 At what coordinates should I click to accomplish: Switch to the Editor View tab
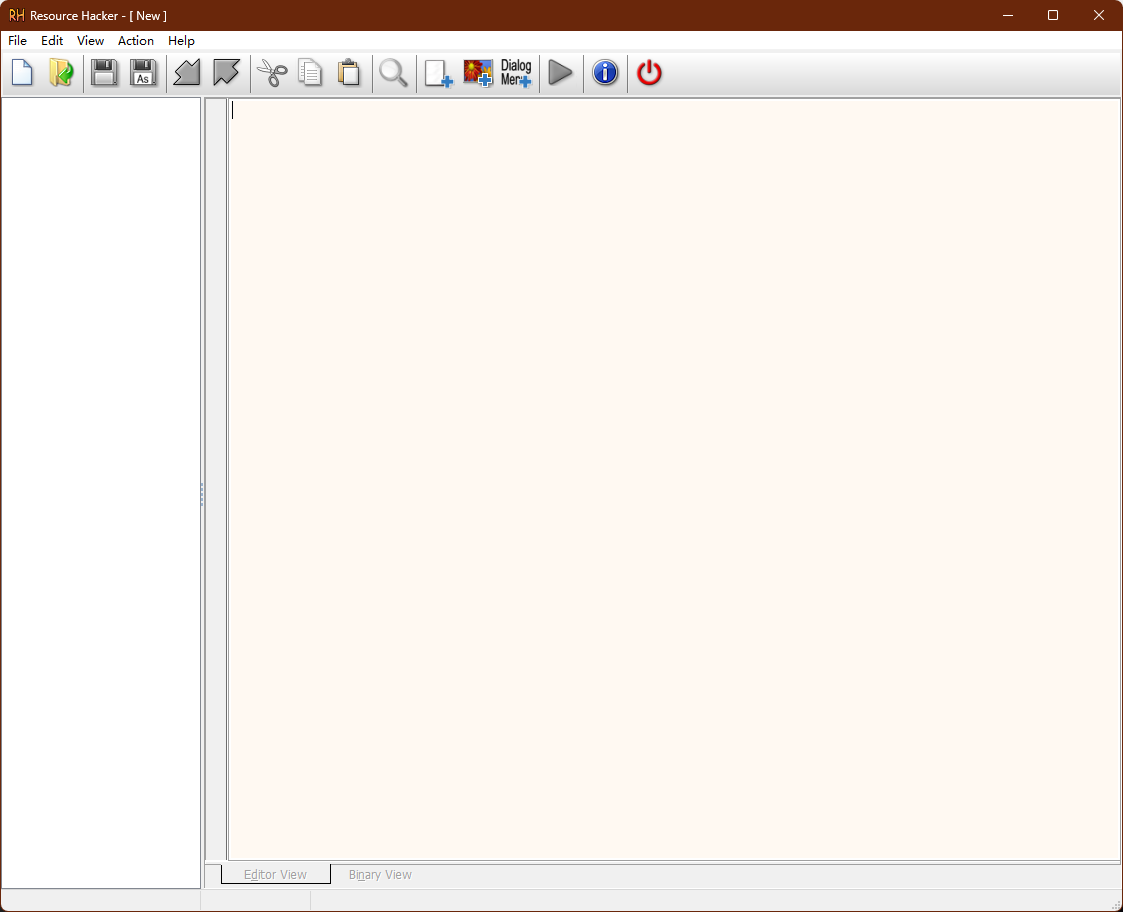pos(276,874)
